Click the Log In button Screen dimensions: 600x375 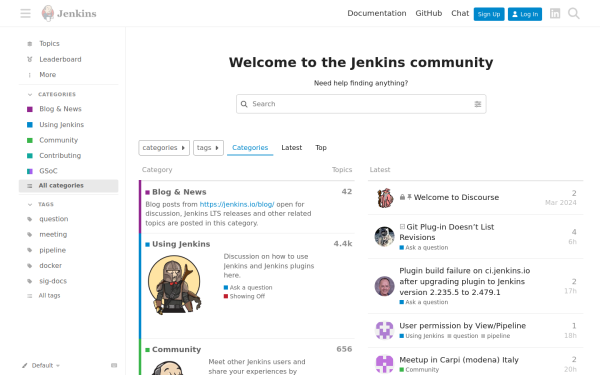click(525, 14)
